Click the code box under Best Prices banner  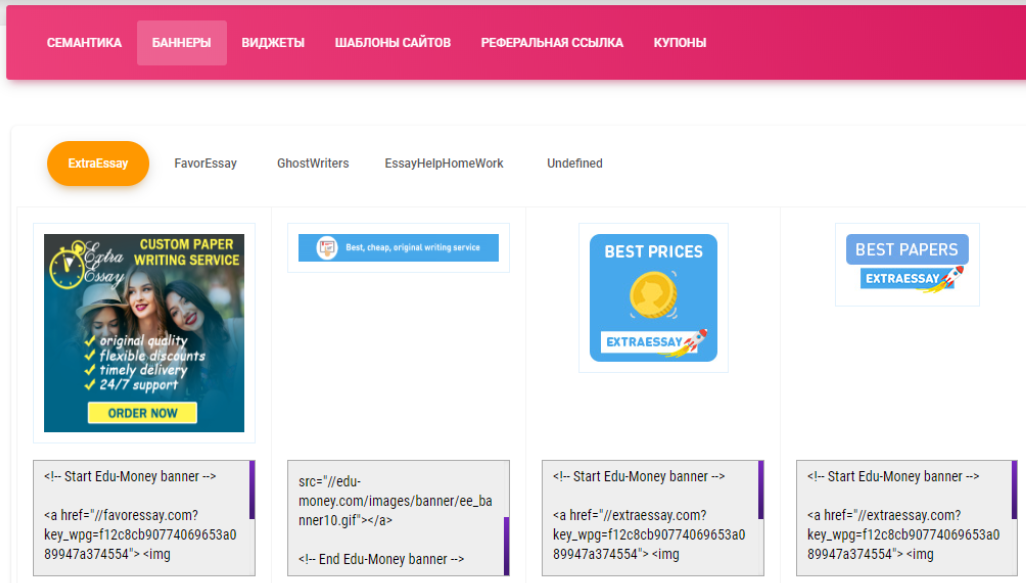(653, 518)
